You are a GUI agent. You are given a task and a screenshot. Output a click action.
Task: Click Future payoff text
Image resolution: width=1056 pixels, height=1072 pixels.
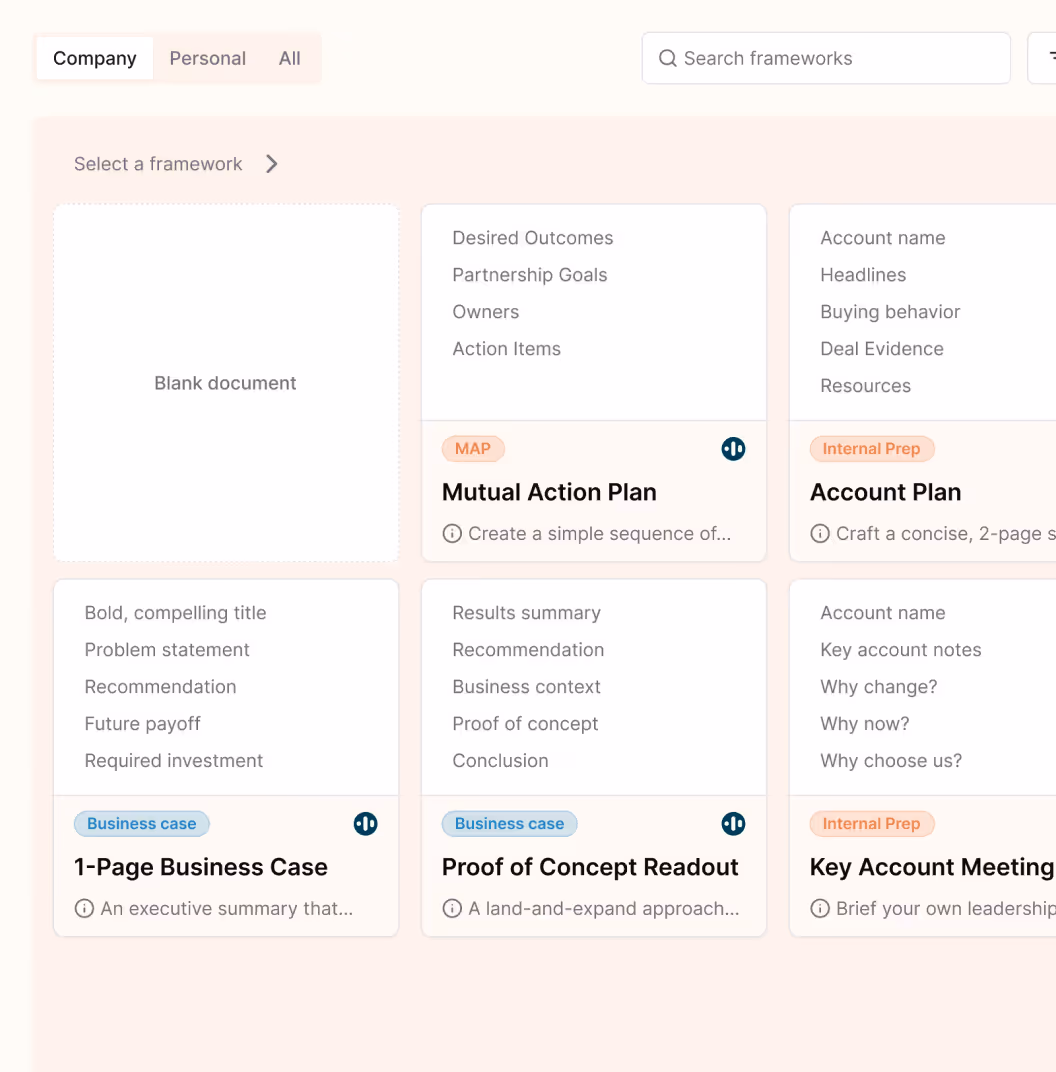142,723
